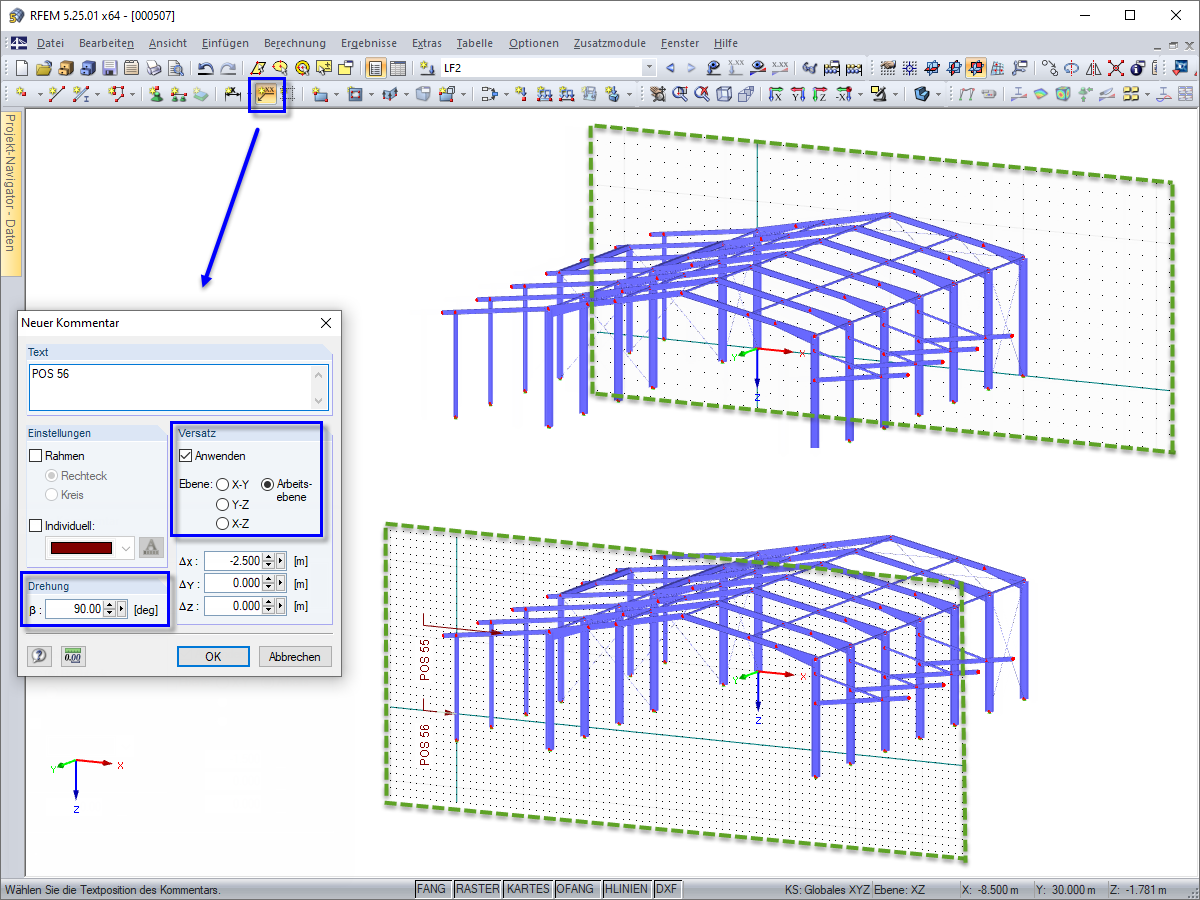1200x900 pixels.
Task: Select the X-Y plane radio button
Action: click(x=222, y=485)
